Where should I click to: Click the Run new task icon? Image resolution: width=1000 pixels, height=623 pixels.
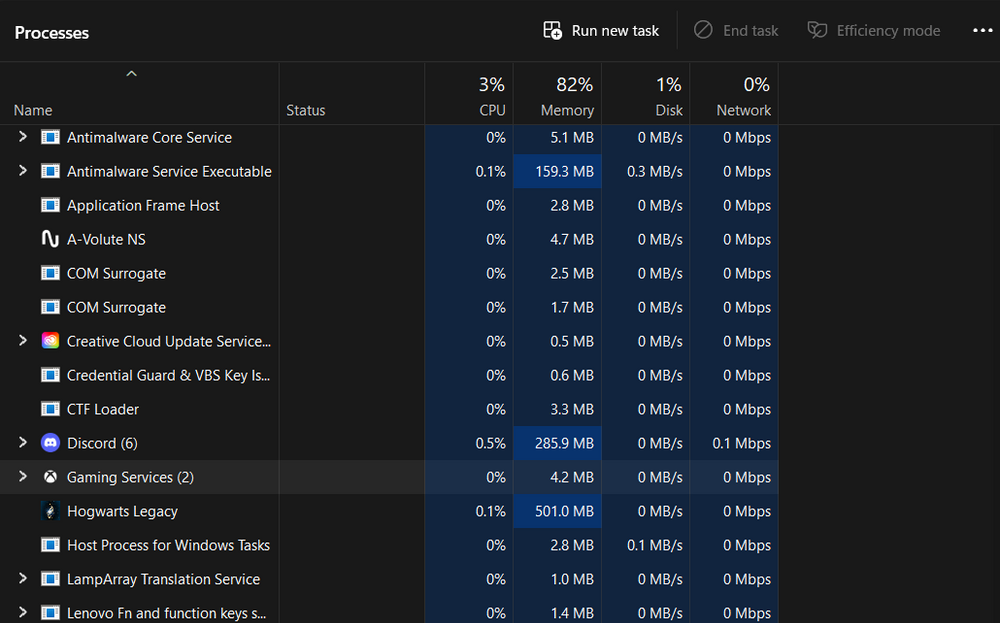[x=552, y=31]
